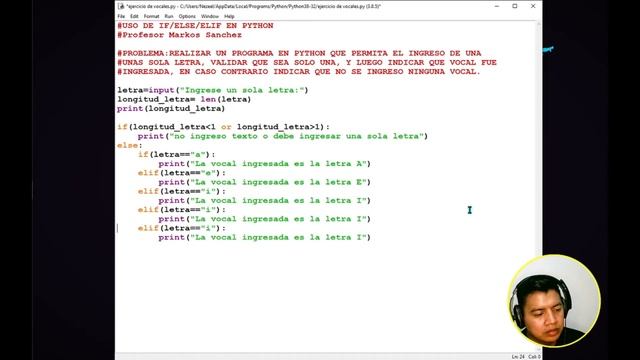This screenshot has width=640, height=360.
Task: Maximize the IDLE editor window
Action: [515, 6]
